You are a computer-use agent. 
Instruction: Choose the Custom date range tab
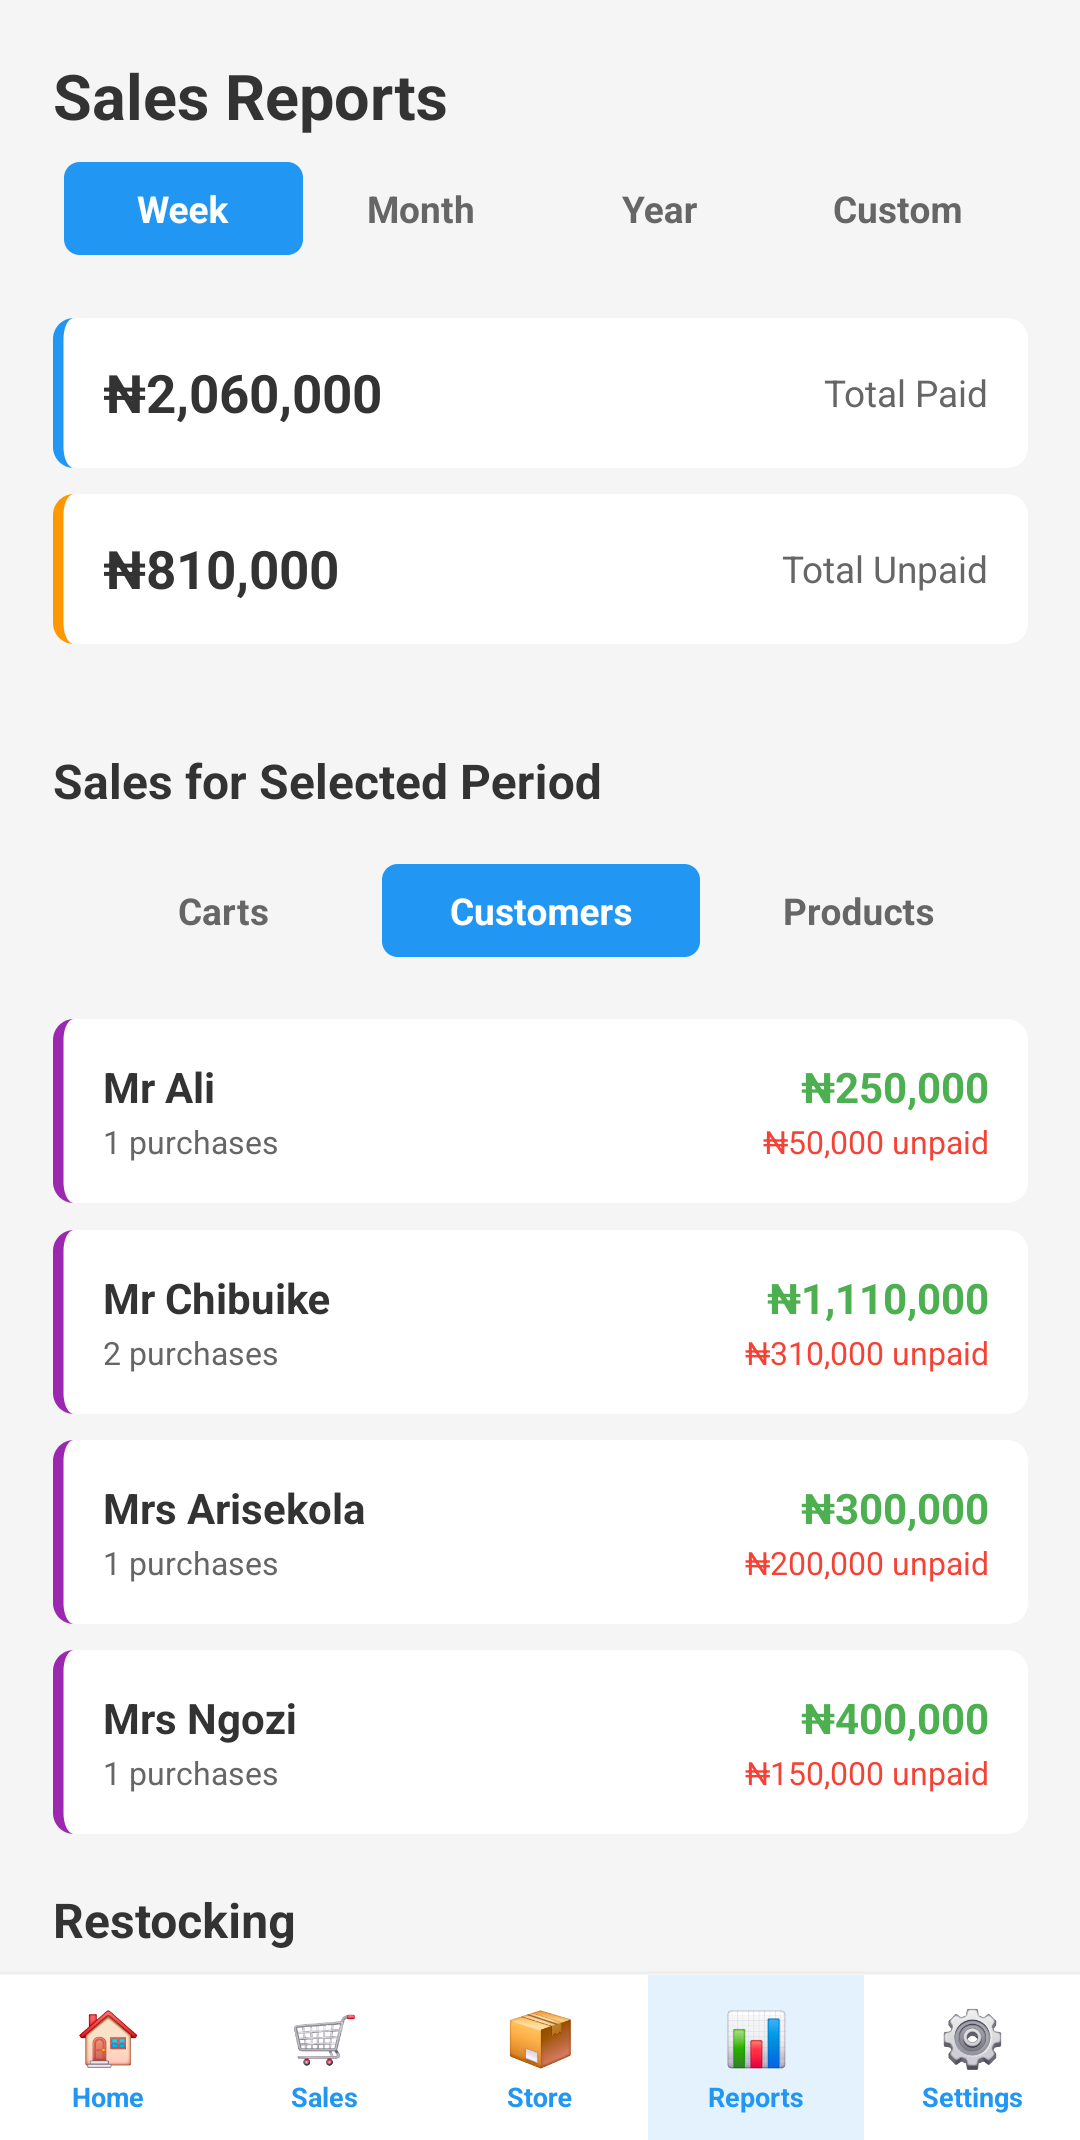897,210
